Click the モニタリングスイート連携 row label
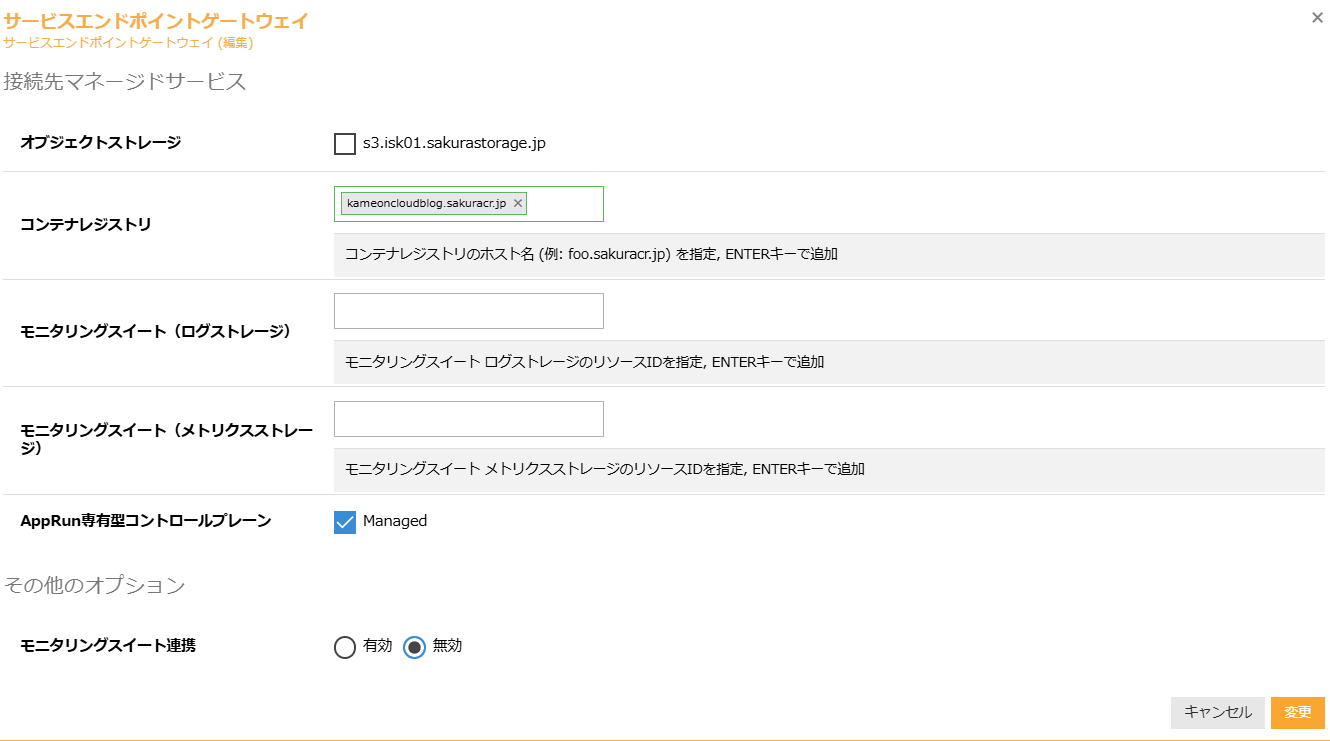The width and height of the screenshot is (1330, 741). (x=108, y=646)
